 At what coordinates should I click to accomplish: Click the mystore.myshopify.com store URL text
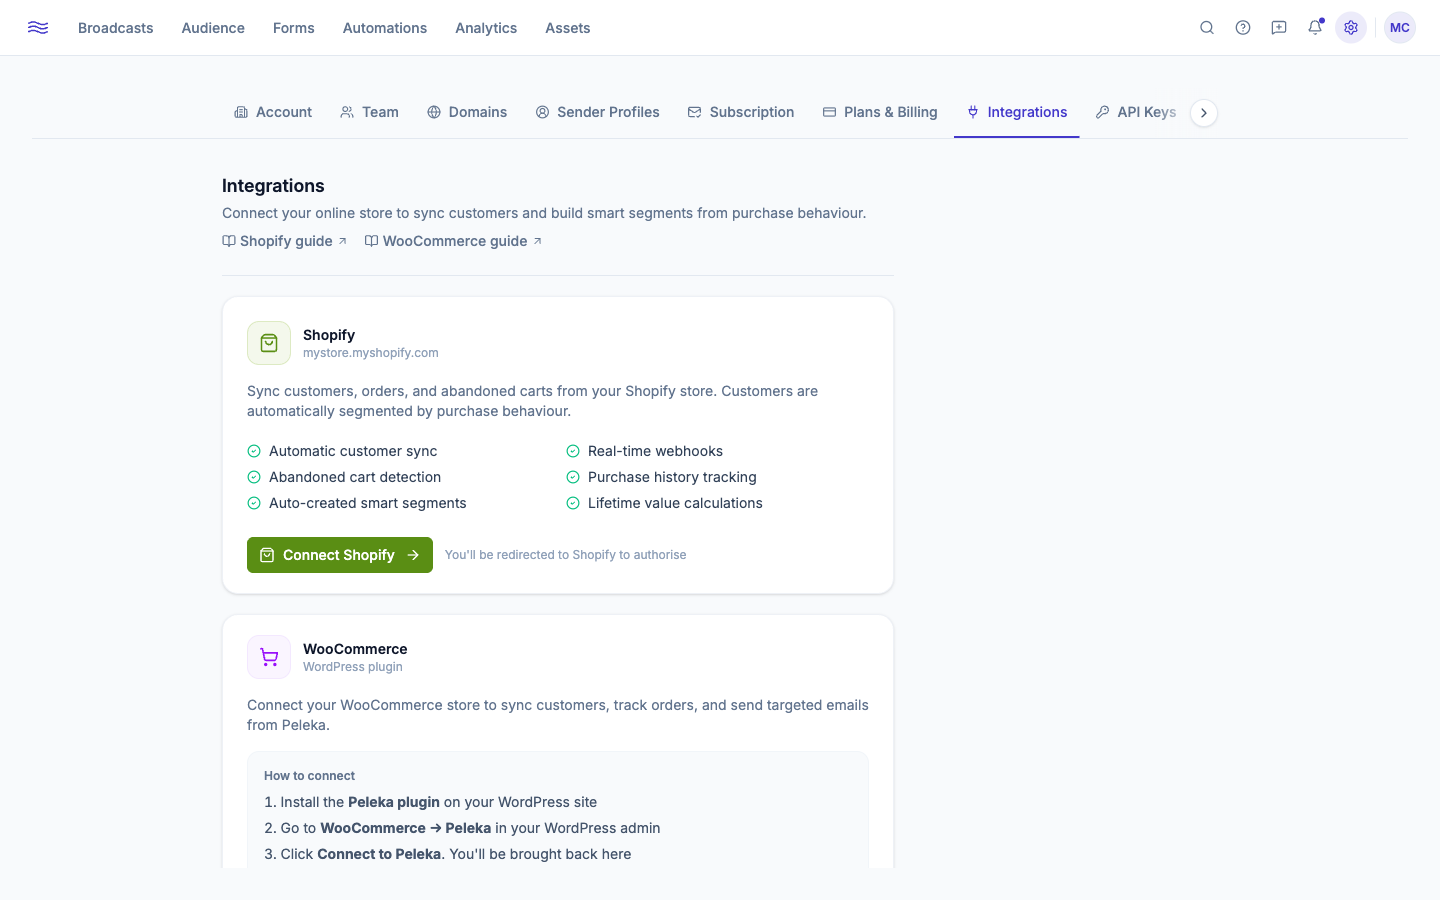click(x=371, y=353)
